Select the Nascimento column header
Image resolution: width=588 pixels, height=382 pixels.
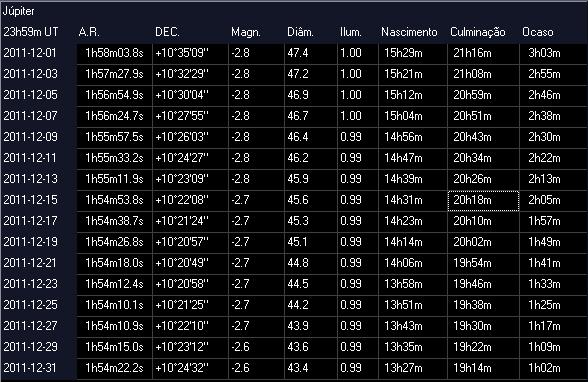(409, 32)
